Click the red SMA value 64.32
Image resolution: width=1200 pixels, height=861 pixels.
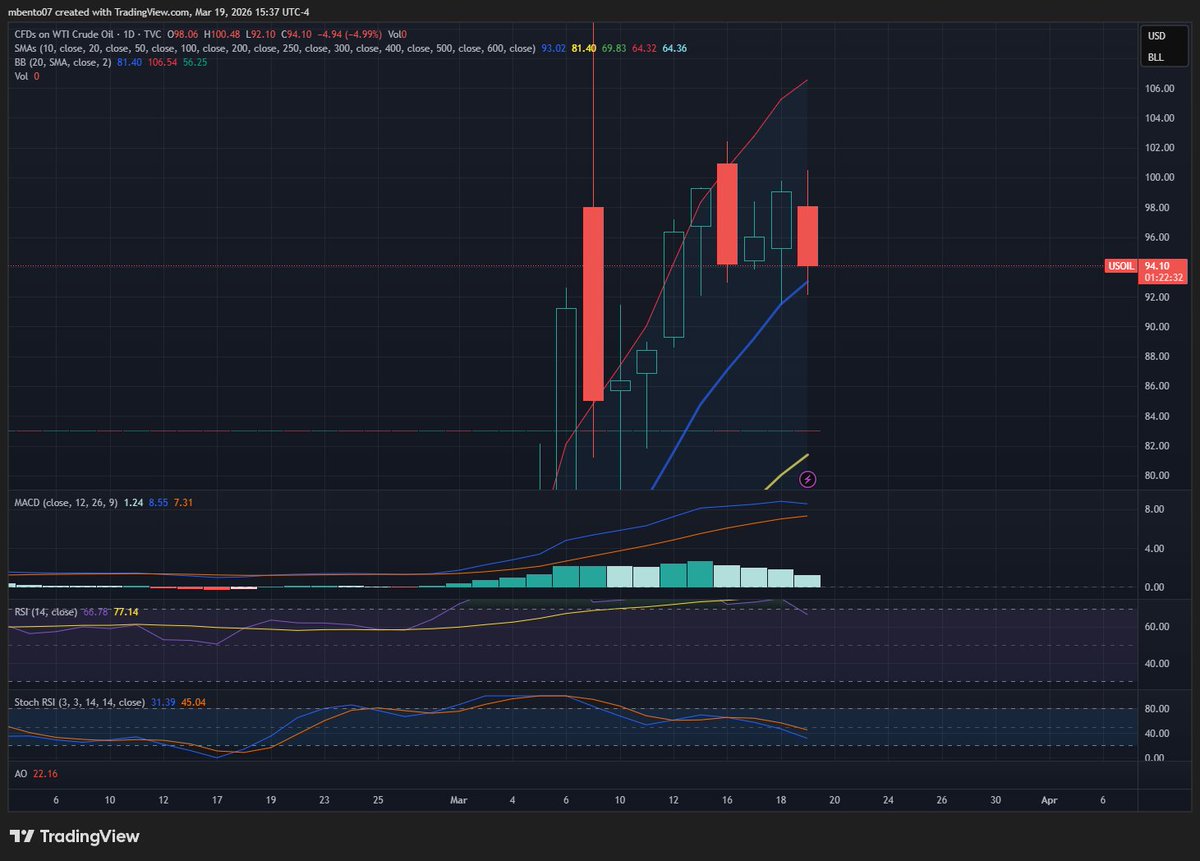coord(644,48)
